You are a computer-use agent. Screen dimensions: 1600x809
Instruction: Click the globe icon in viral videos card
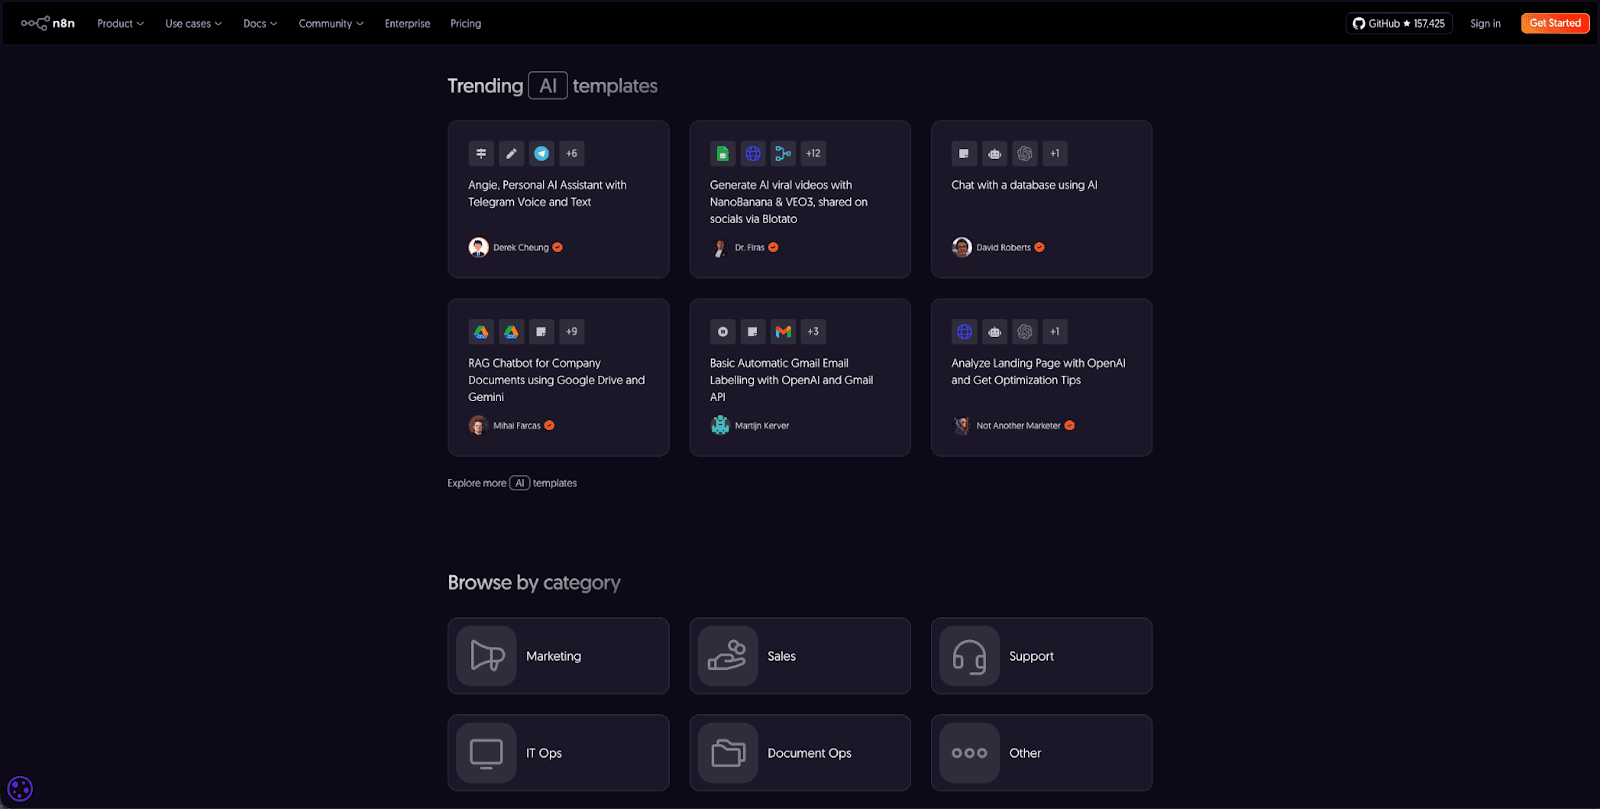click(x=753, y=153)
